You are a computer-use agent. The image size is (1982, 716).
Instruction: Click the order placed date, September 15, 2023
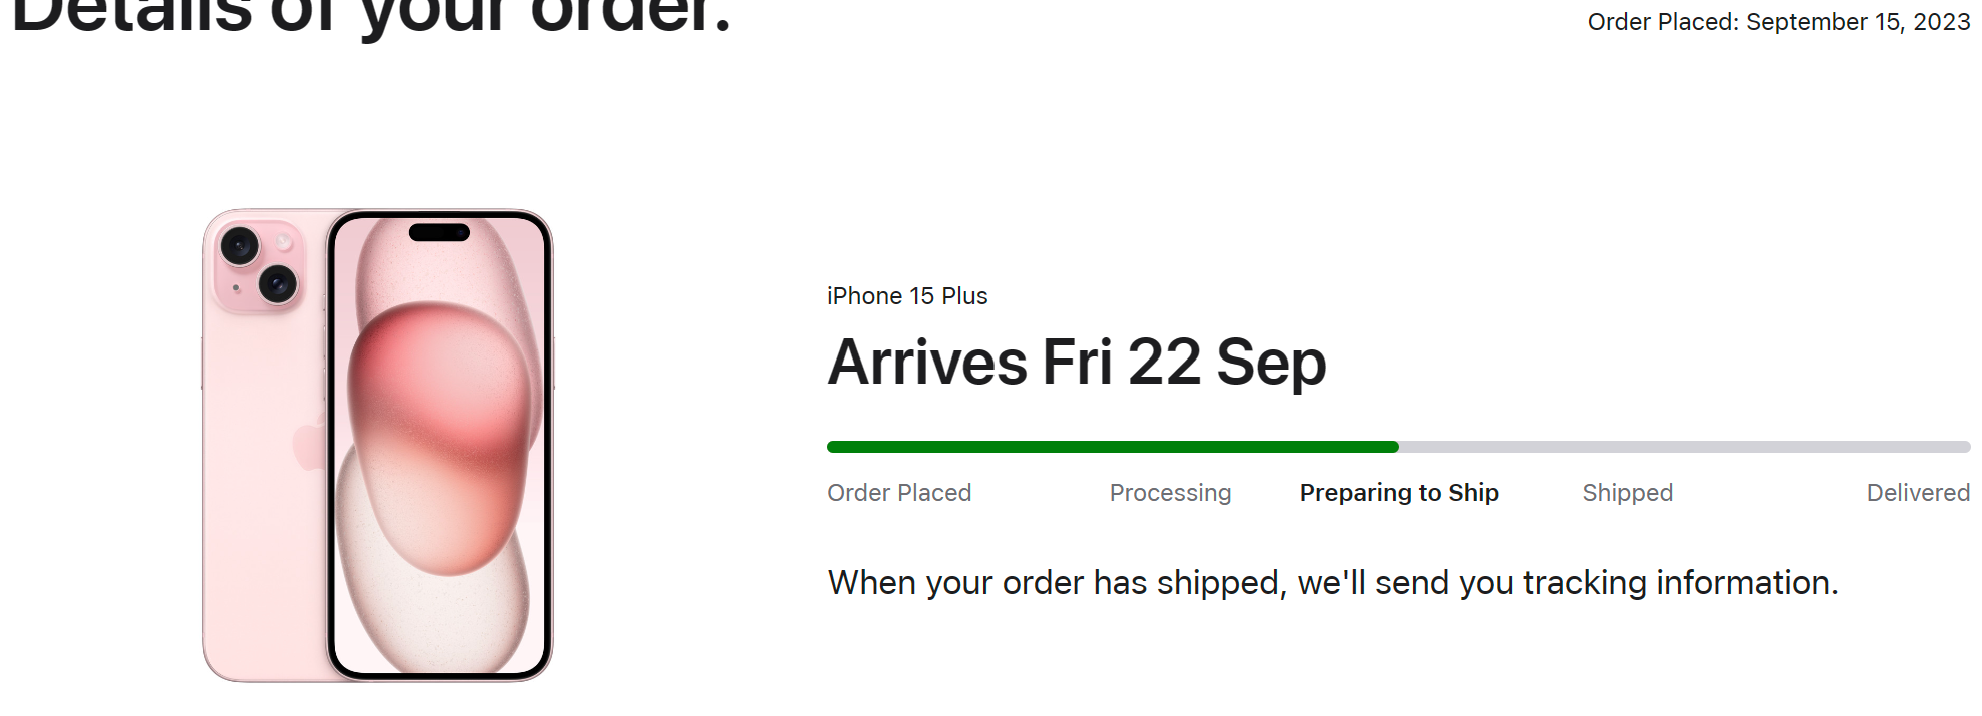[1778, 22]
